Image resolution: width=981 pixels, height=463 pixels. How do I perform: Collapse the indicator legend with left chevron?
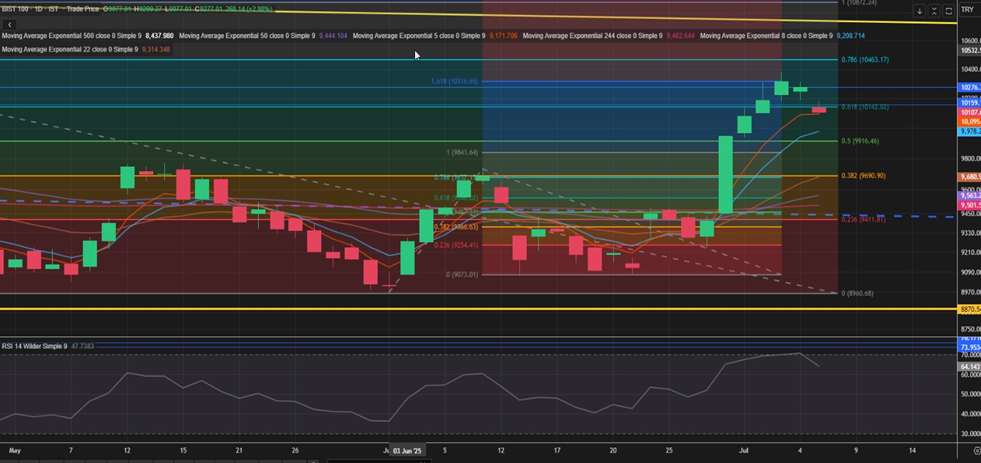click(9, 24)
